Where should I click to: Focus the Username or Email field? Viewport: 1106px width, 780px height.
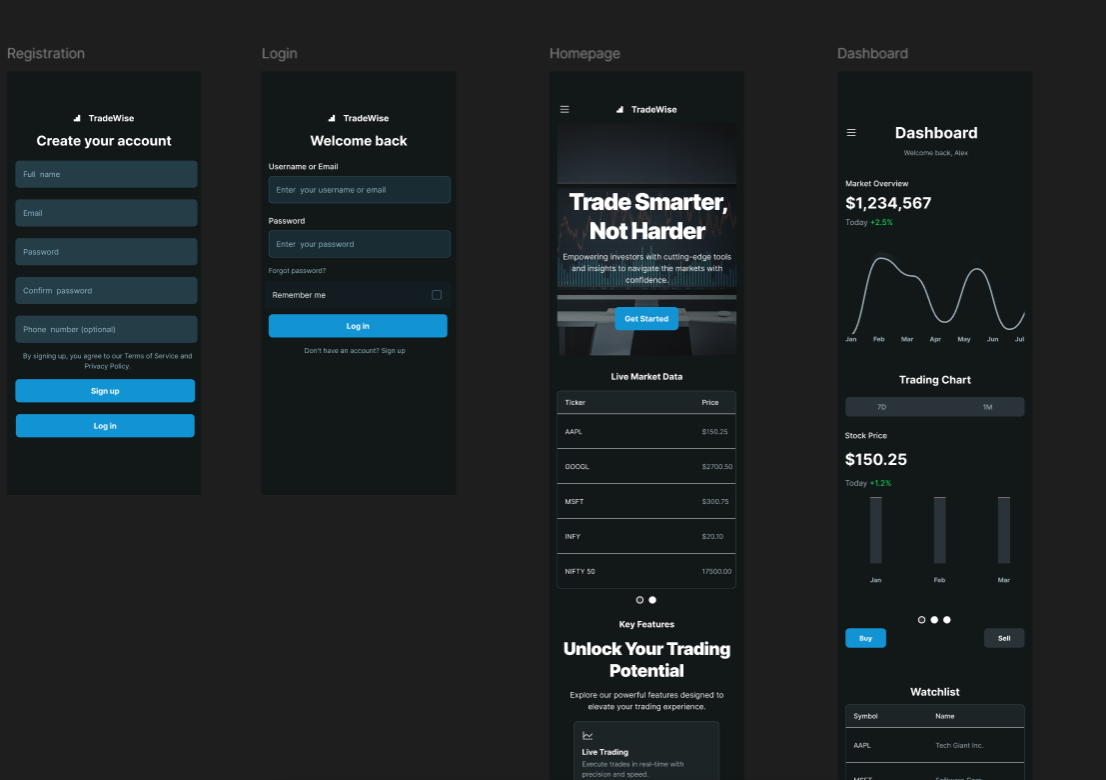359,190
